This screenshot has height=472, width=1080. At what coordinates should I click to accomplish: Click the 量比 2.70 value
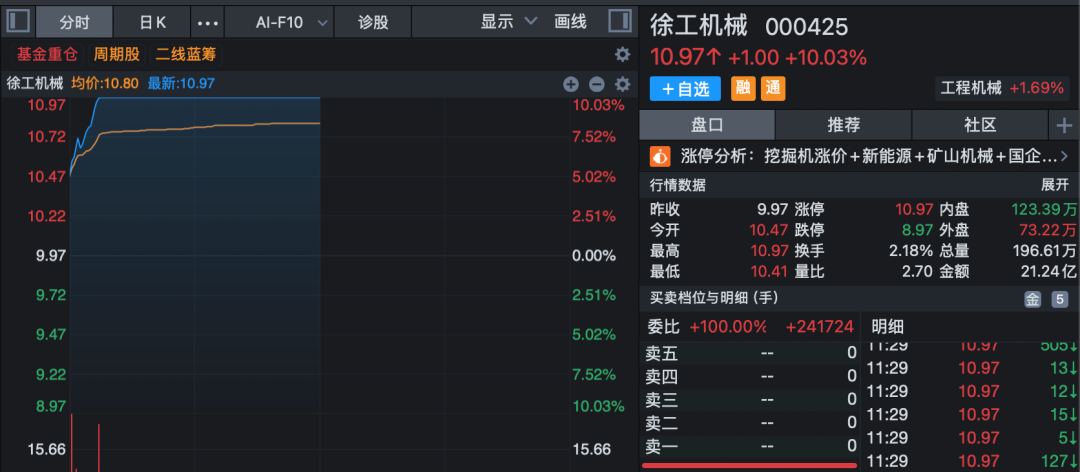(x=919, y=271)
